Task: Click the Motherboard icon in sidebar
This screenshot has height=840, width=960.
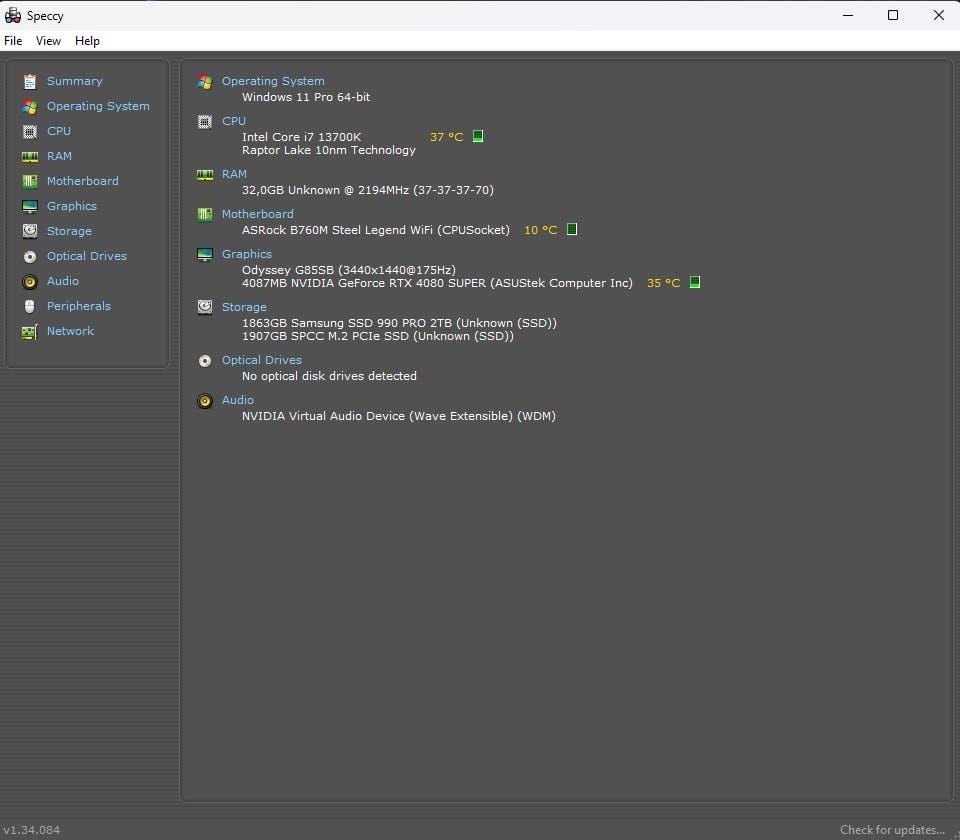Action: (x=29, y=181)
